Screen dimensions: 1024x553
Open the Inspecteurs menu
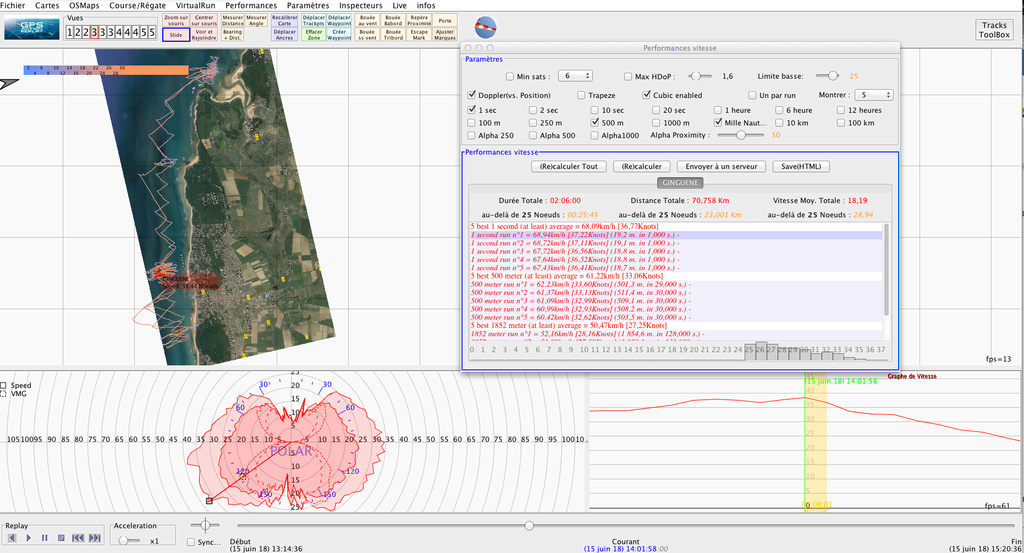[360, 5]
